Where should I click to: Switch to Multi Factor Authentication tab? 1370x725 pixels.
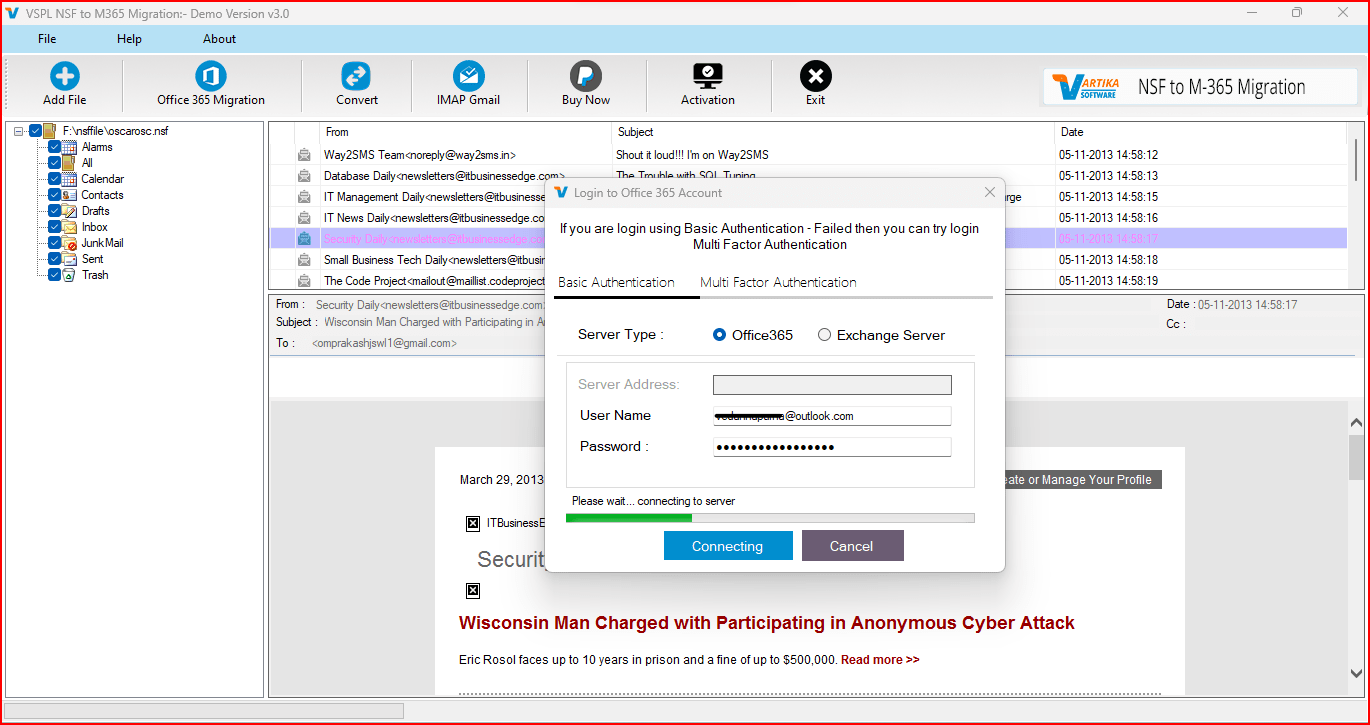[x=778, y=282]
